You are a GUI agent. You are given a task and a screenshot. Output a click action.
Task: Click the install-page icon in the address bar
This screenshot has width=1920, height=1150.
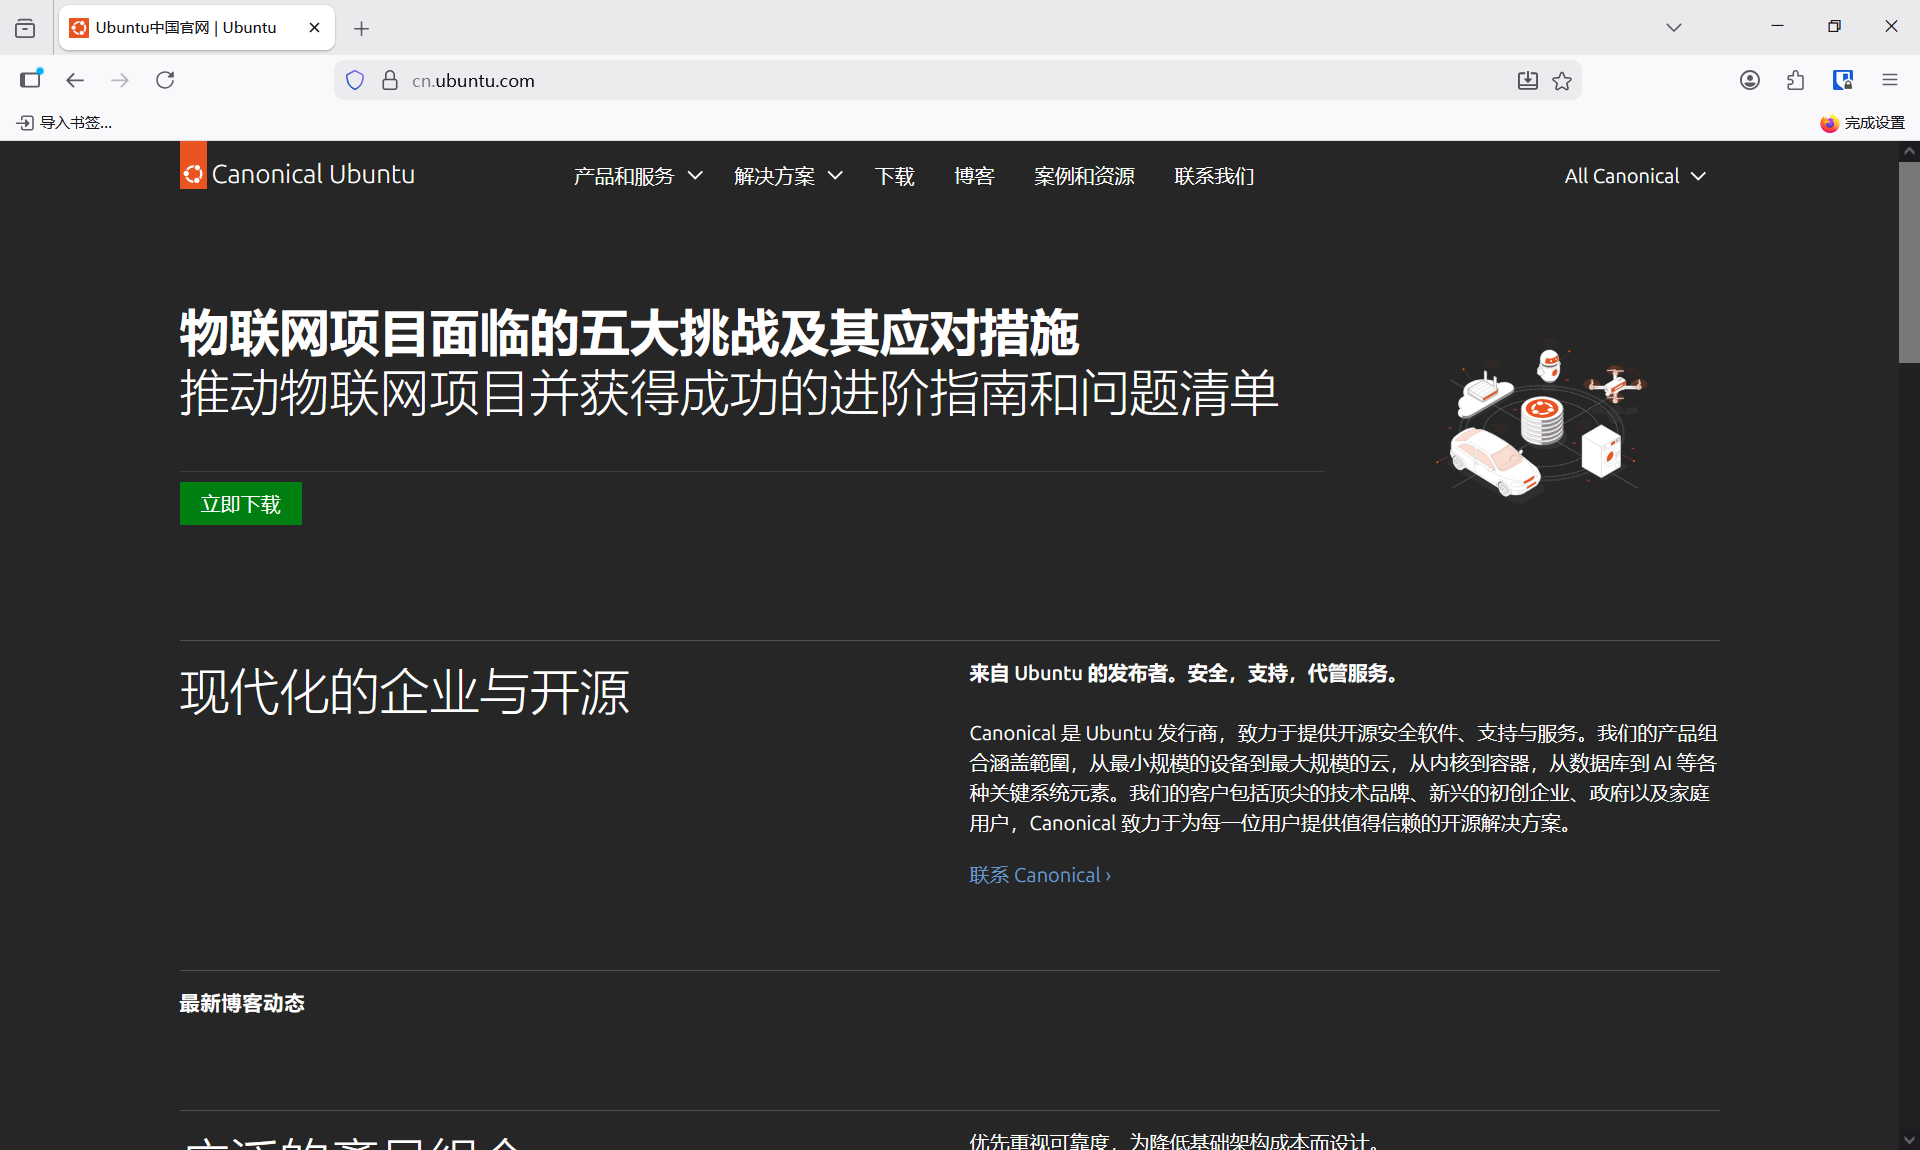[x=1527, y=80]
